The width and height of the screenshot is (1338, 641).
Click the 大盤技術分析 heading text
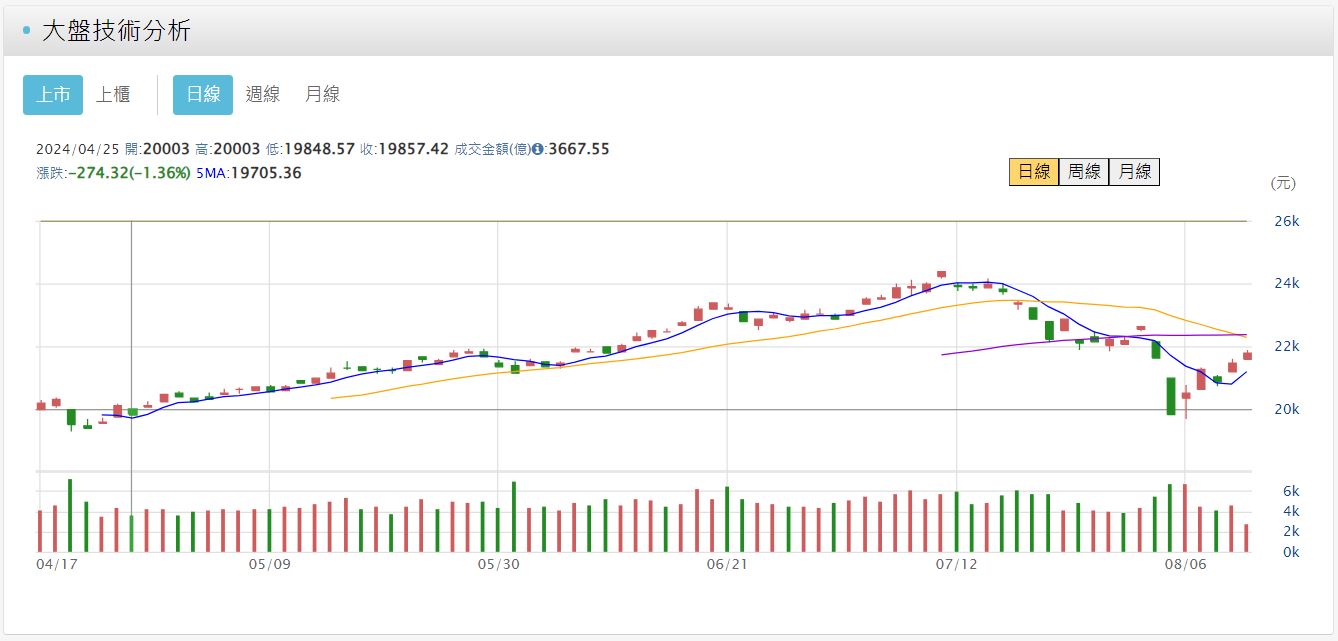click(x=116, y=31)
